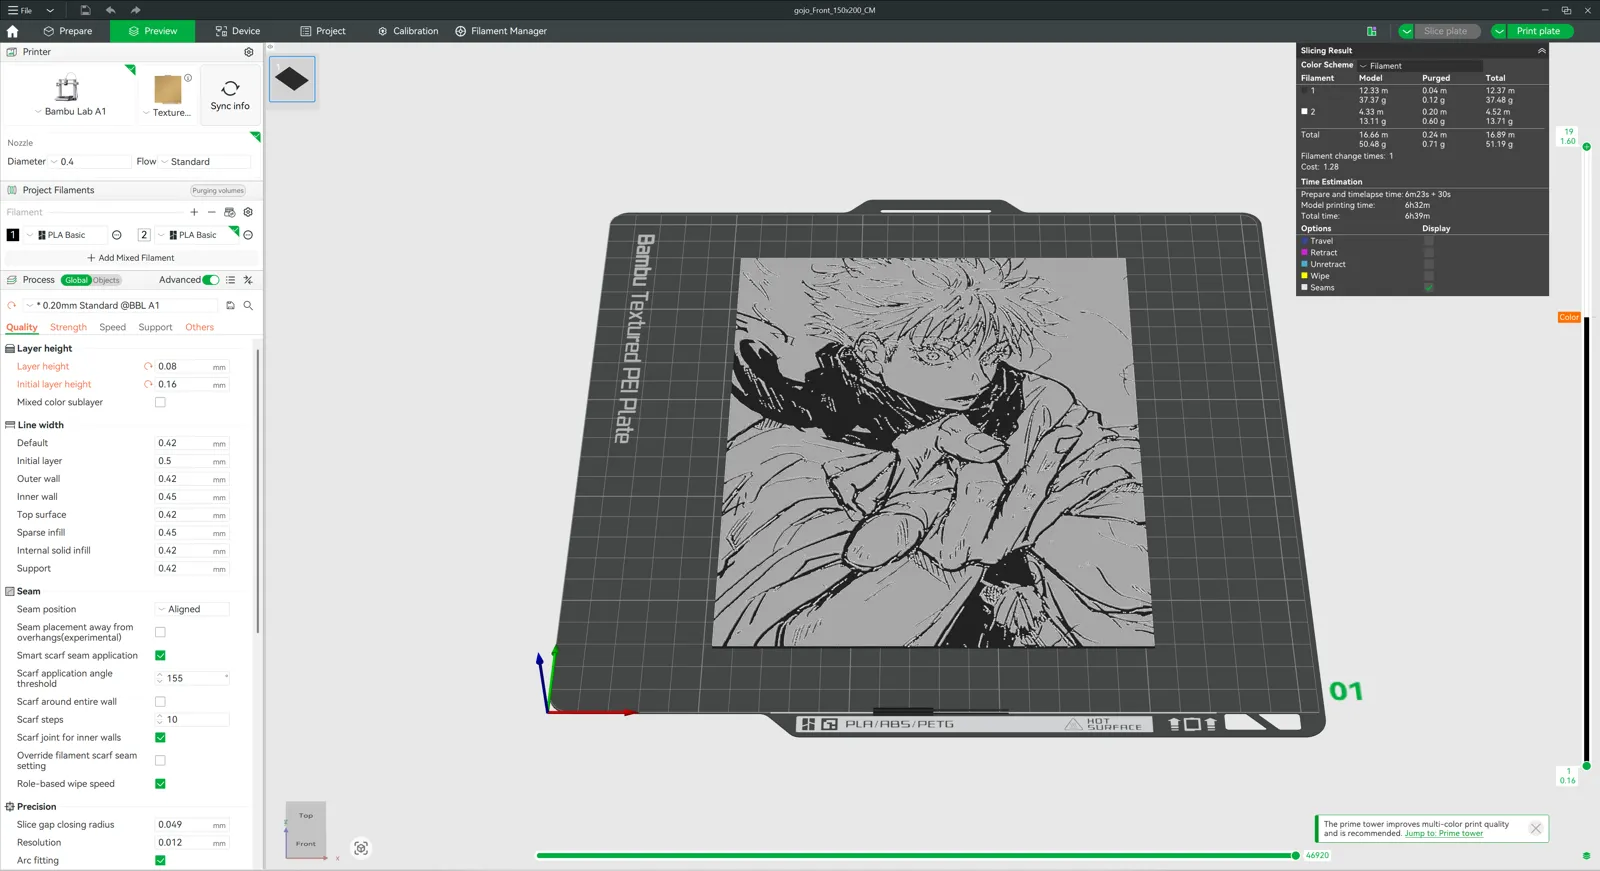The width and height of the screenshot is (1600, 871).
Task: Open the Device tab
Action: tap(238, 31)
